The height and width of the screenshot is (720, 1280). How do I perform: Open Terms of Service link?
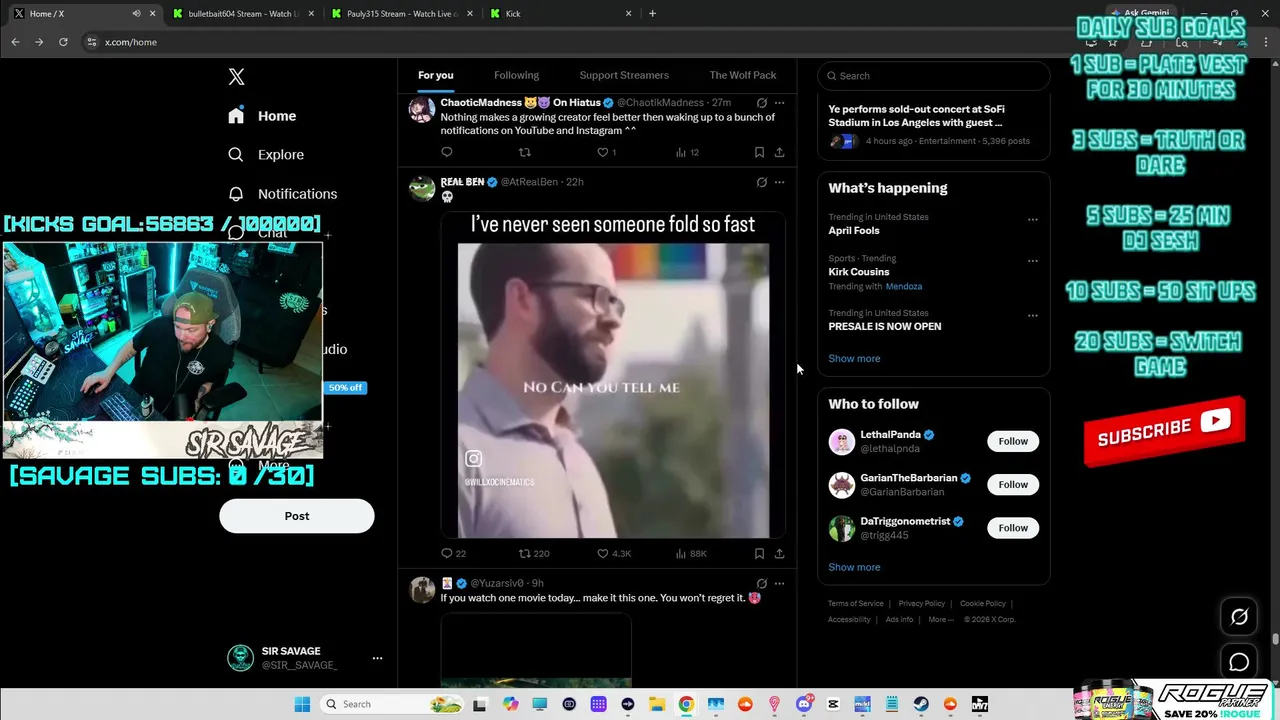coord(856,604)
